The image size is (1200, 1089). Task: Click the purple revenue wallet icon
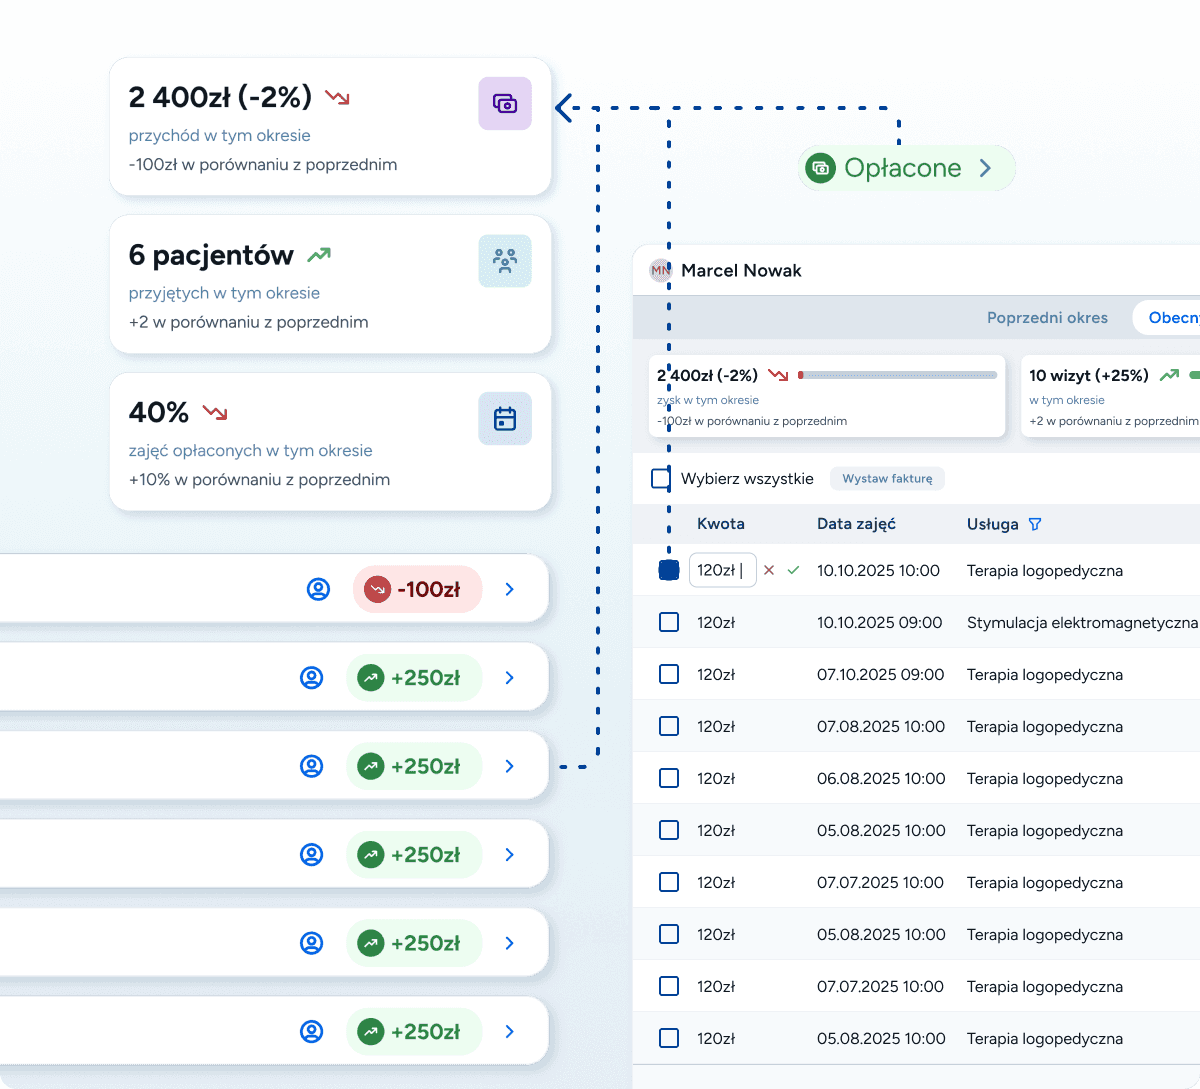coord(505,104)
